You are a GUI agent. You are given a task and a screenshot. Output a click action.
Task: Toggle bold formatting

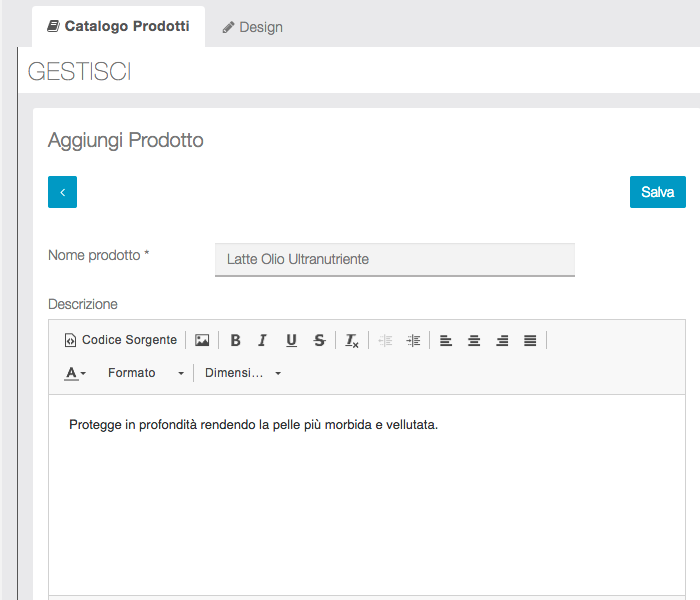[x=236, y=340]
